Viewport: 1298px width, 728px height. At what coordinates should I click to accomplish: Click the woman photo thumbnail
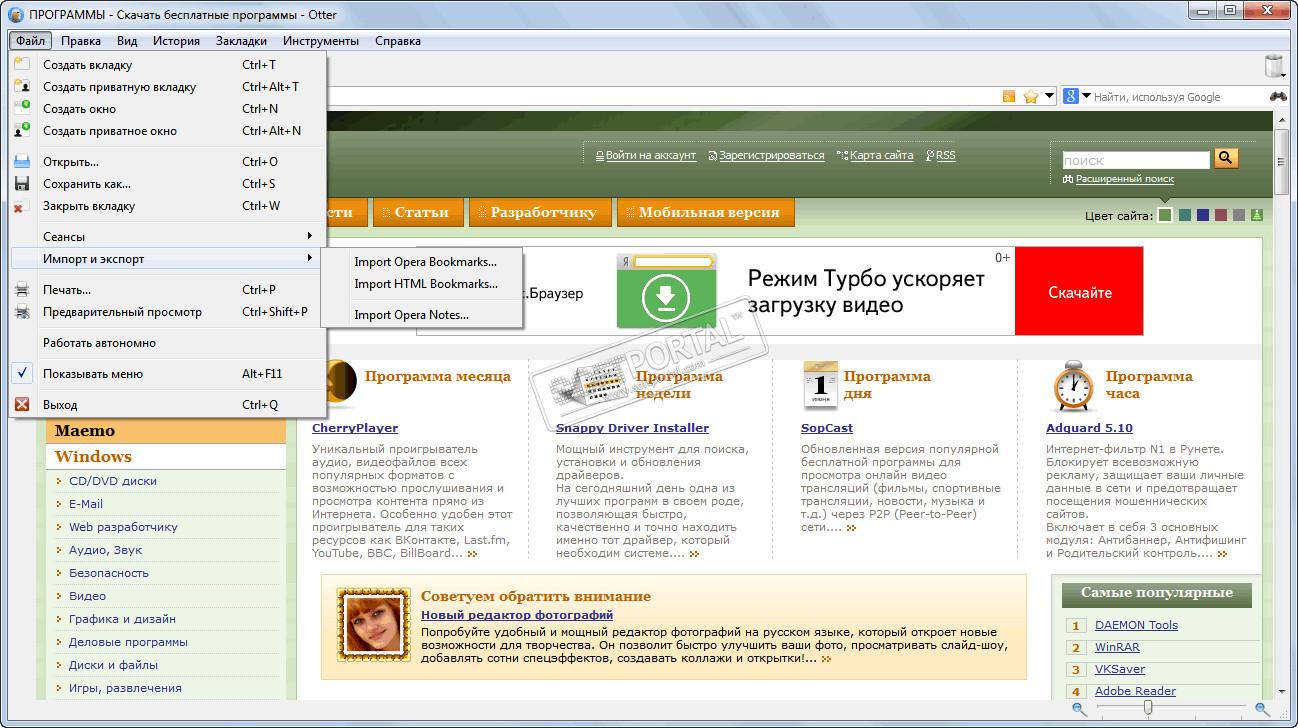[x=374, y=627]
